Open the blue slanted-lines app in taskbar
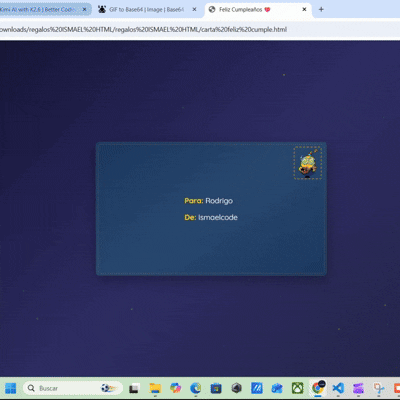Screen dimensions: 400x400 [x=257, y=388]
